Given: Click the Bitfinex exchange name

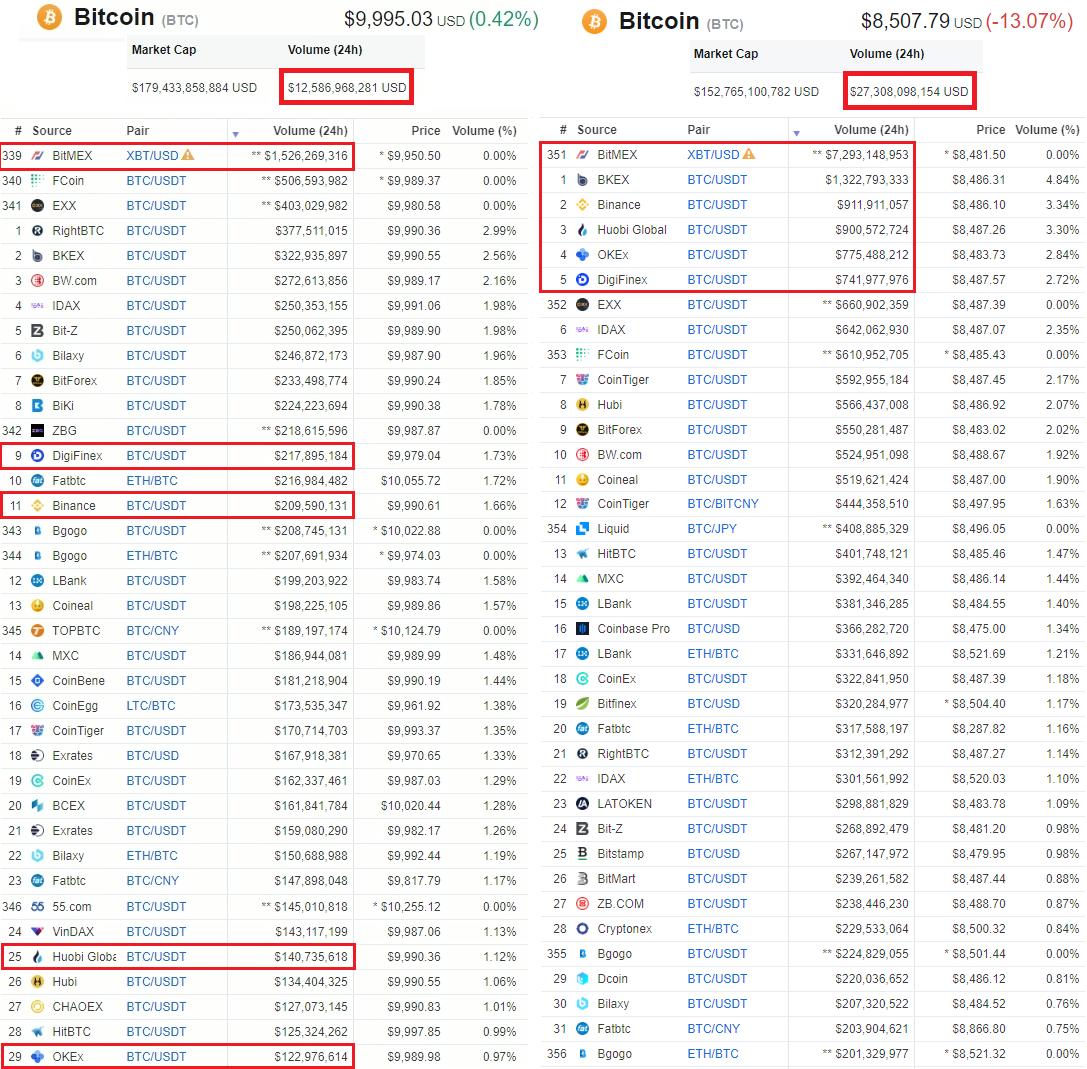Looking at the screenshot, I should 617,704.
